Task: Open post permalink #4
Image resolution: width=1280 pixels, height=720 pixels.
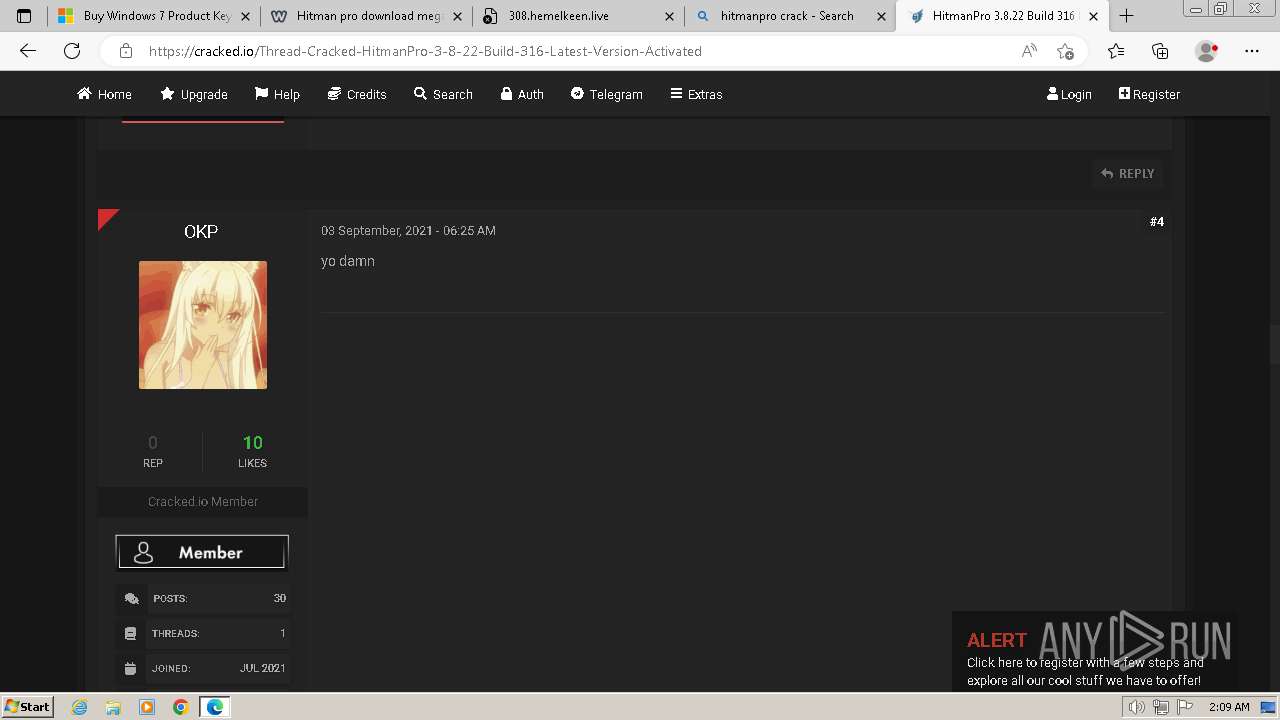Action: (x=1157, y=222)
